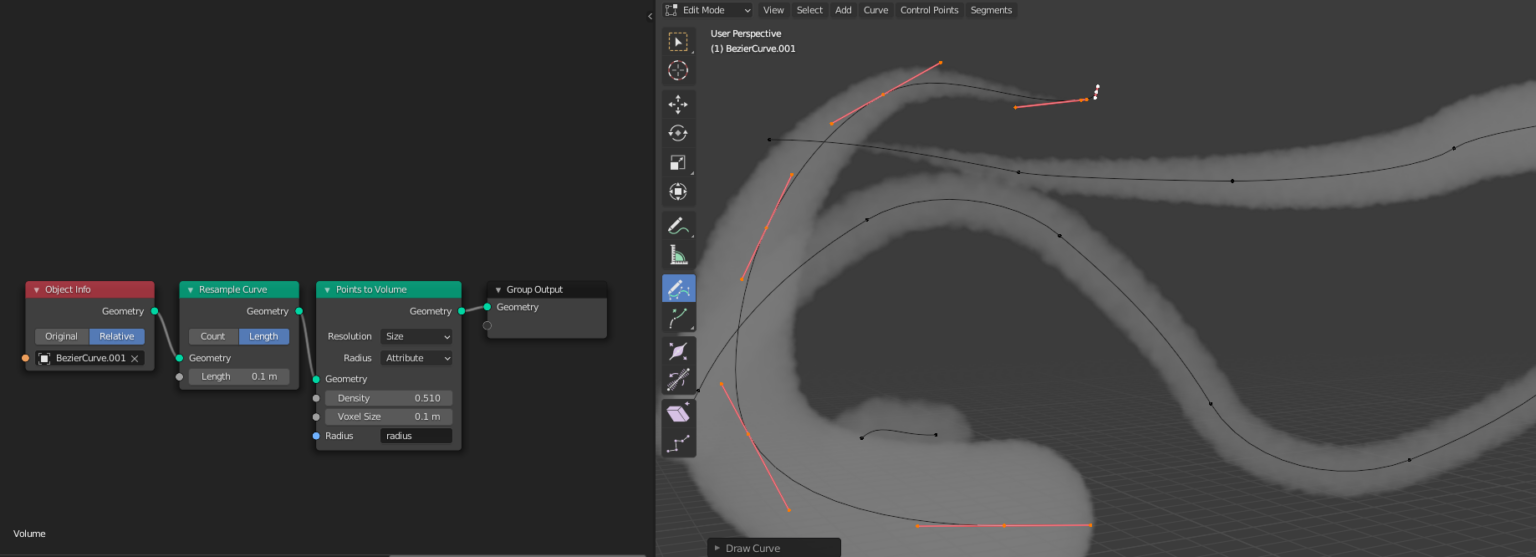Click the radius attribute text field

[x=416, y=436]
